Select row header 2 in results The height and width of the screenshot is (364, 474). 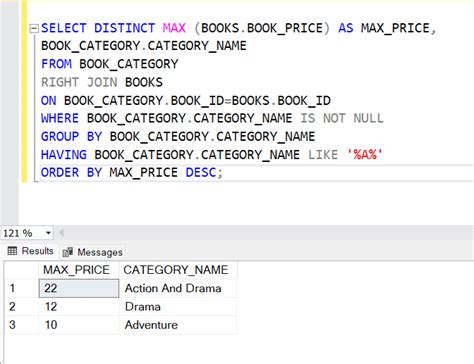point(22,307)
